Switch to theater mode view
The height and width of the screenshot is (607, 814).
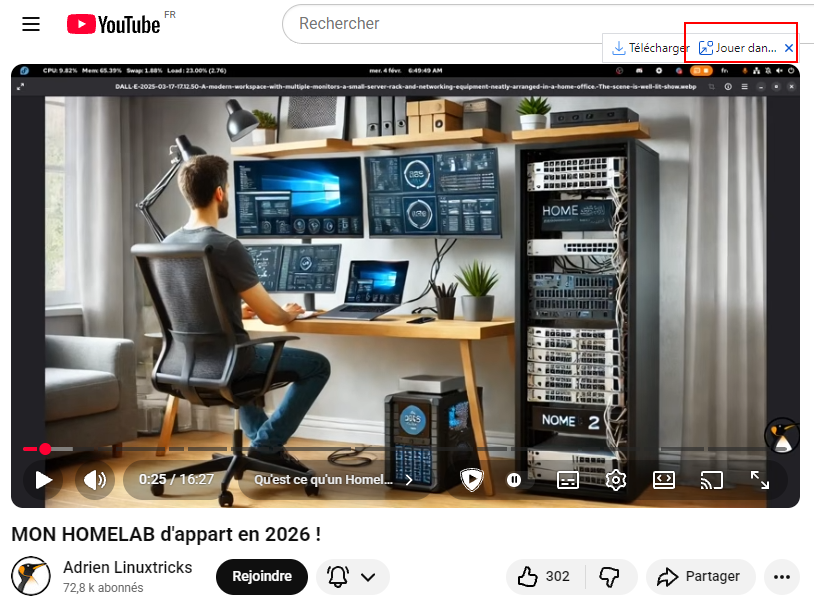coord(664,480)
